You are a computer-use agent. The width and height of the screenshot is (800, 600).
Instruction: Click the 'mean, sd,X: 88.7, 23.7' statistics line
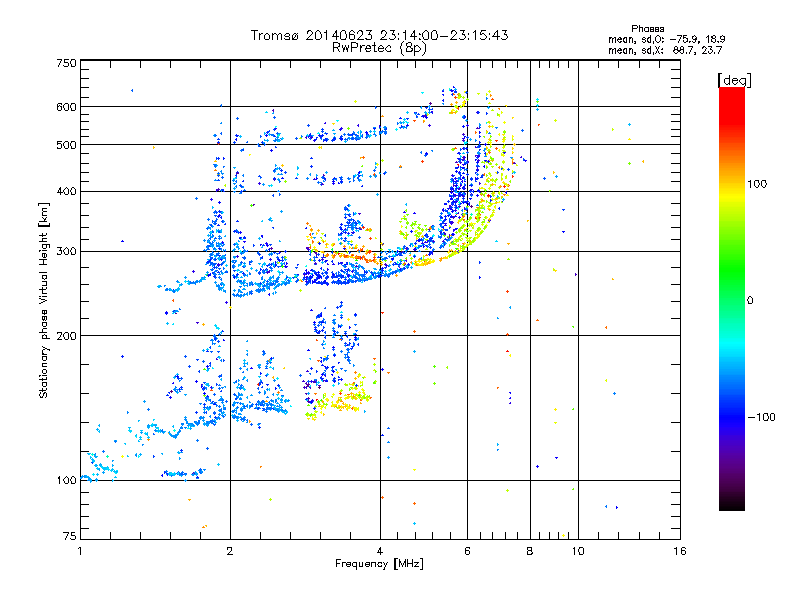665,50
